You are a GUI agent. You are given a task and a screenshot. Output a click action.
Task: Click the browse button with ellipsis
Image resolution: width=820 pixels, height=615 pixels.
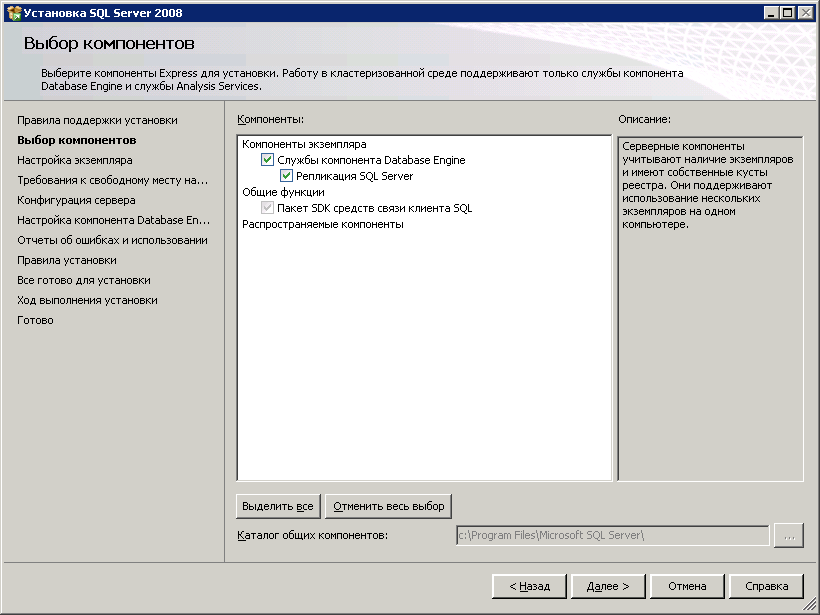pos(788,536)
